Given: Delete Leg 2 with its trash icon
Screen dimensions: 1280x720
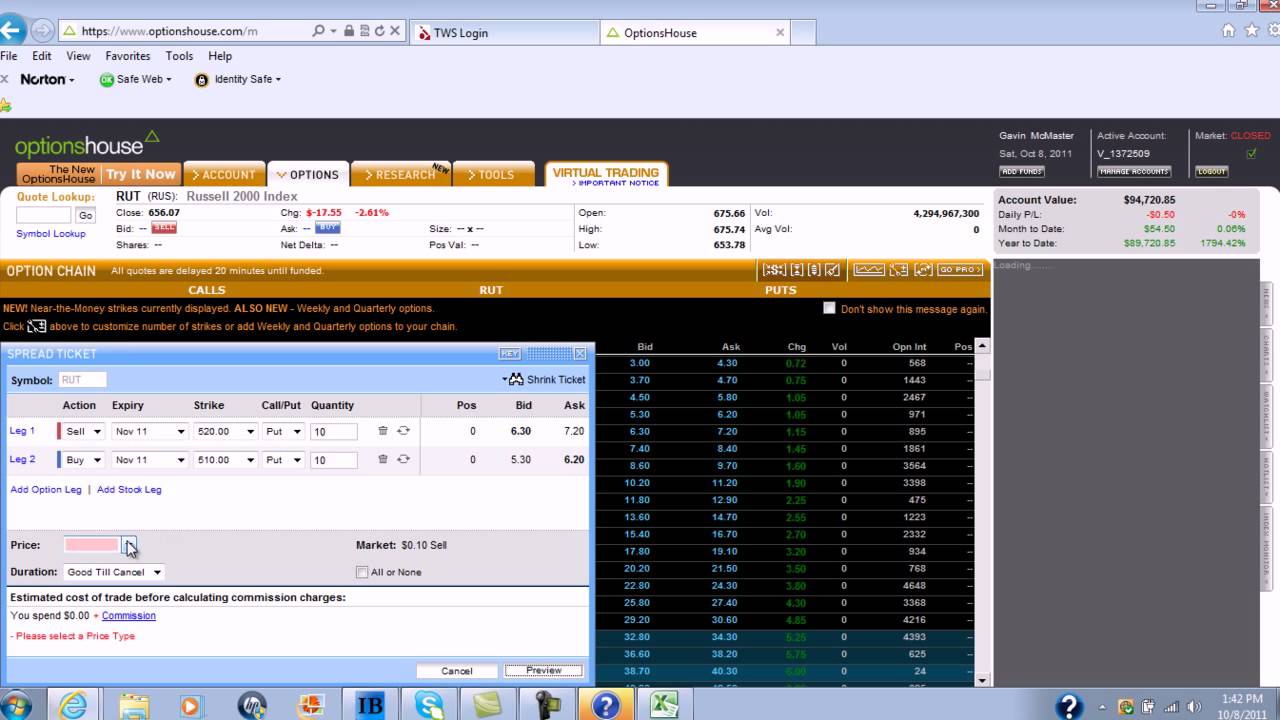Looking at the screenshot, I should 383,459.
